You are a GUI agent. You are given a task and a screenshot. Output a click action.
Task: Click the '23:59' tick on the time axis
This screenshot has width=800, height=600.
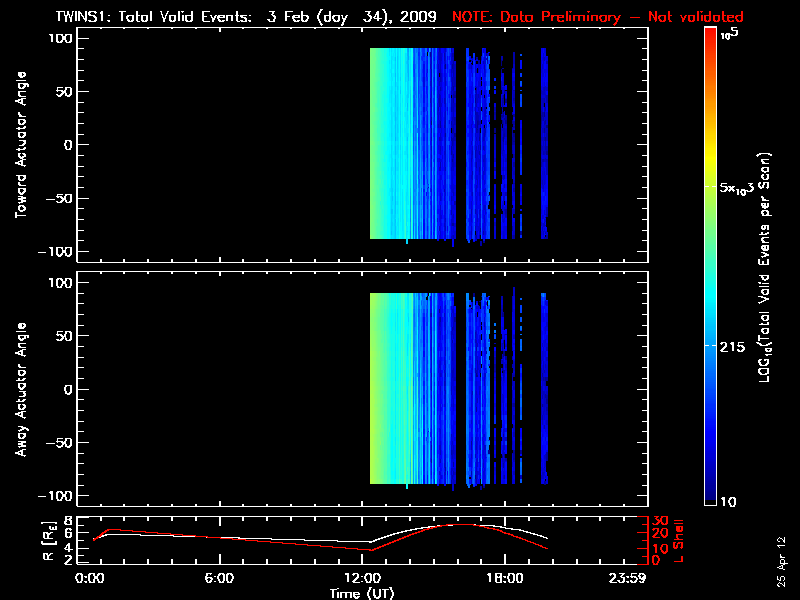tap(628, 579)
